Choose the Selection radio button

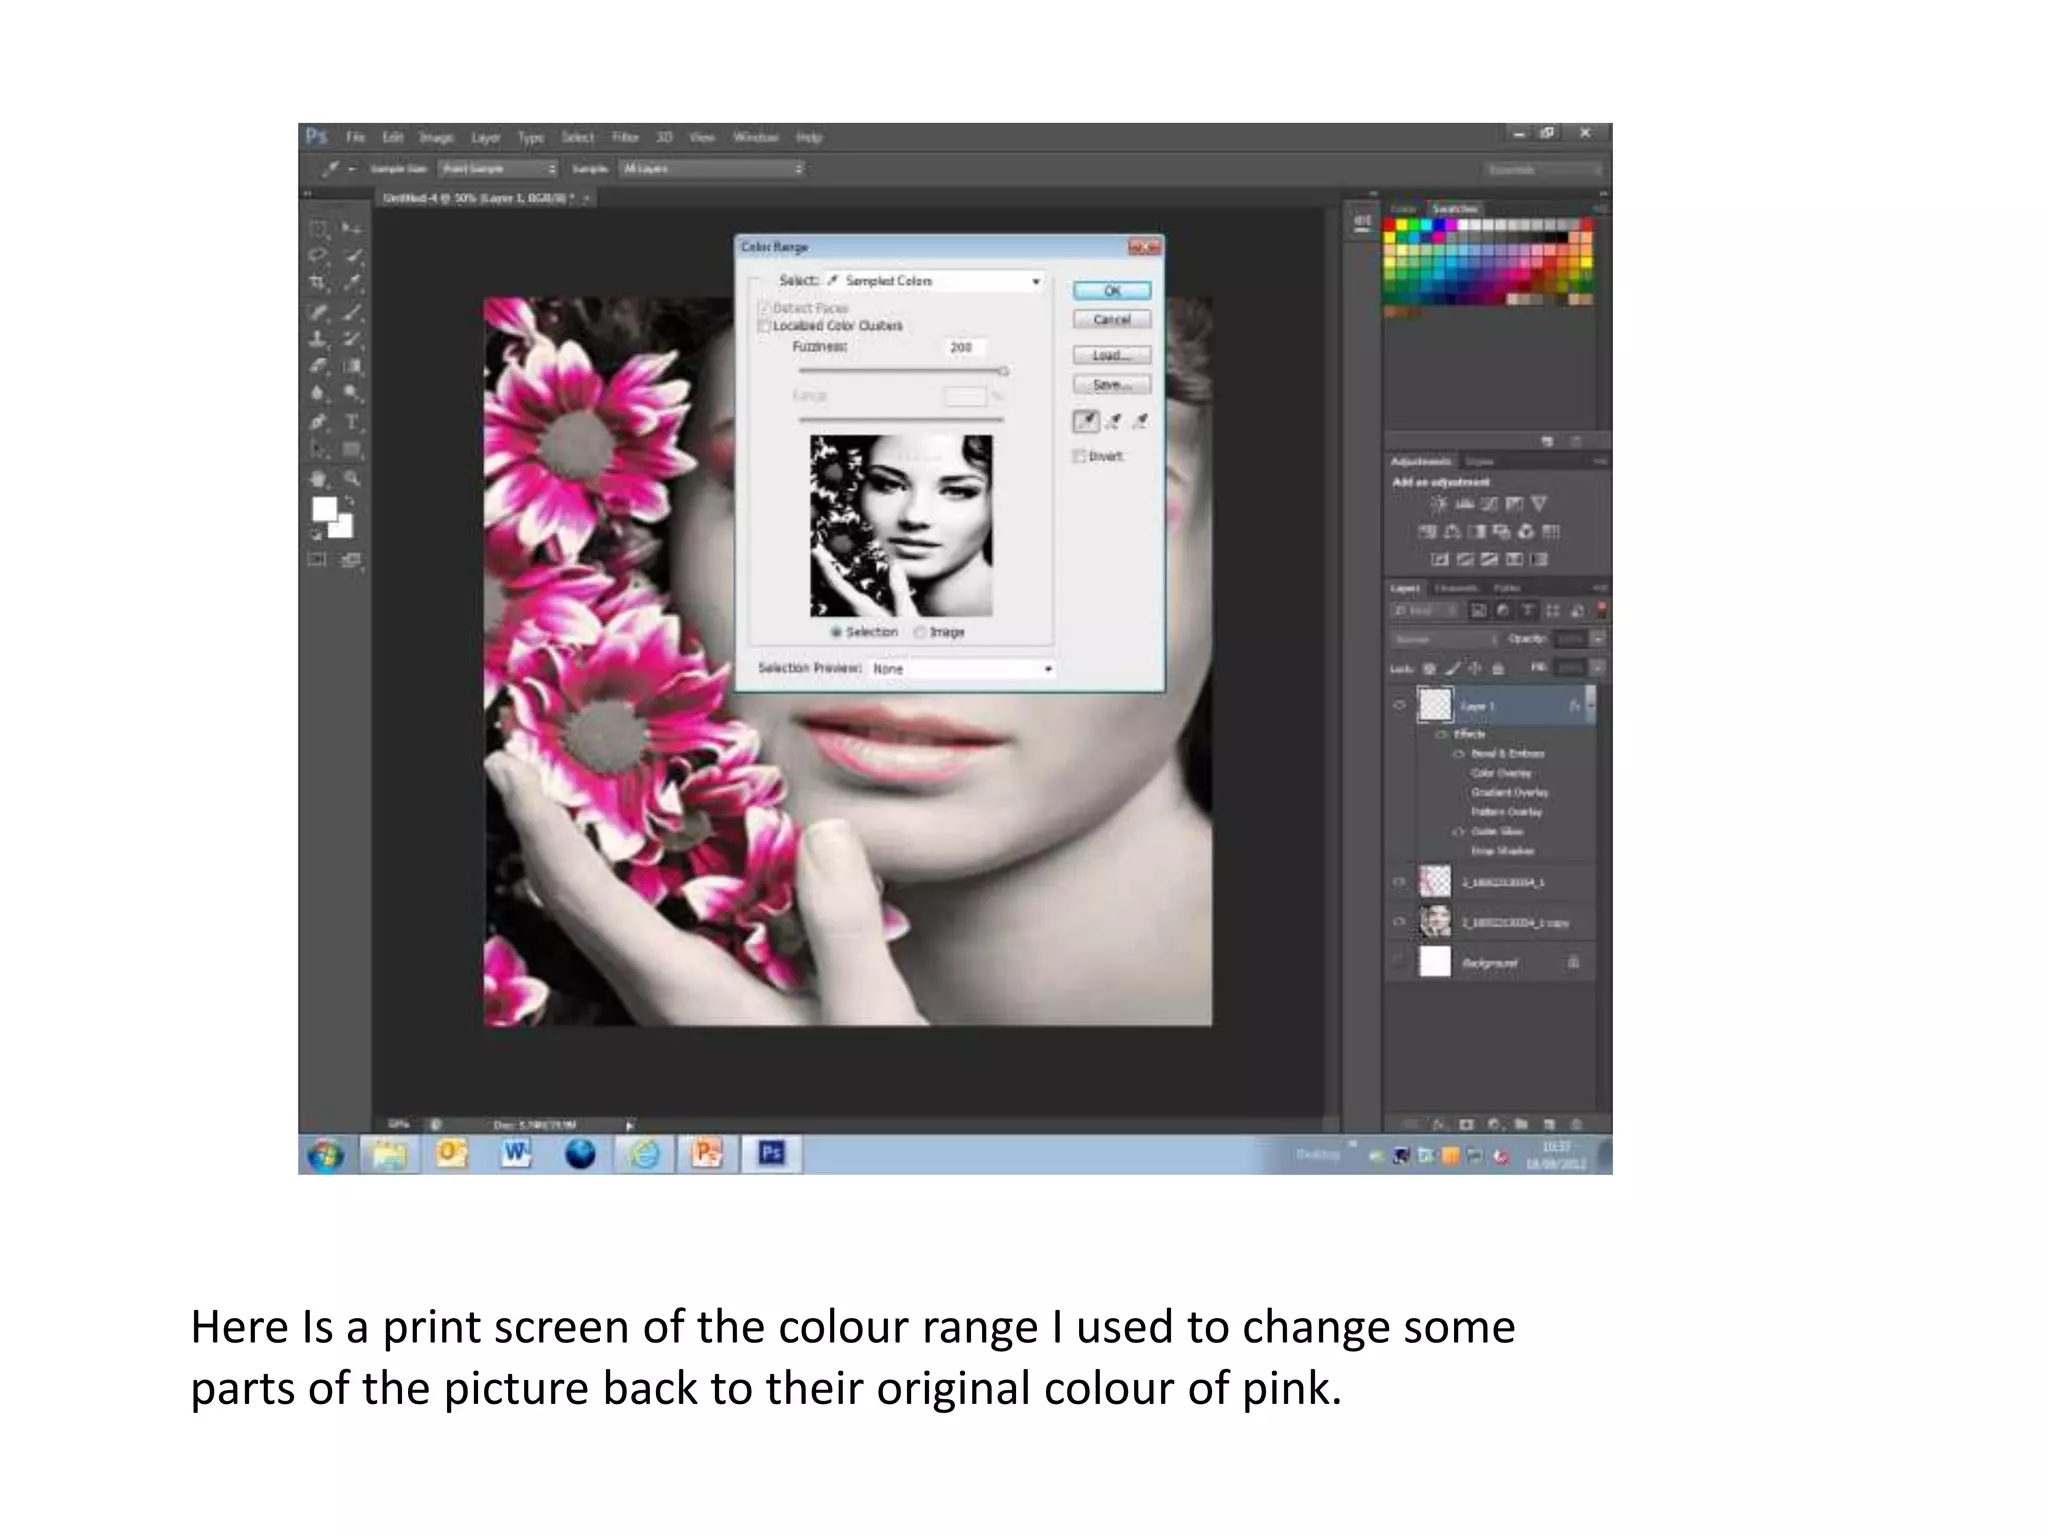[x=836, y=632]
